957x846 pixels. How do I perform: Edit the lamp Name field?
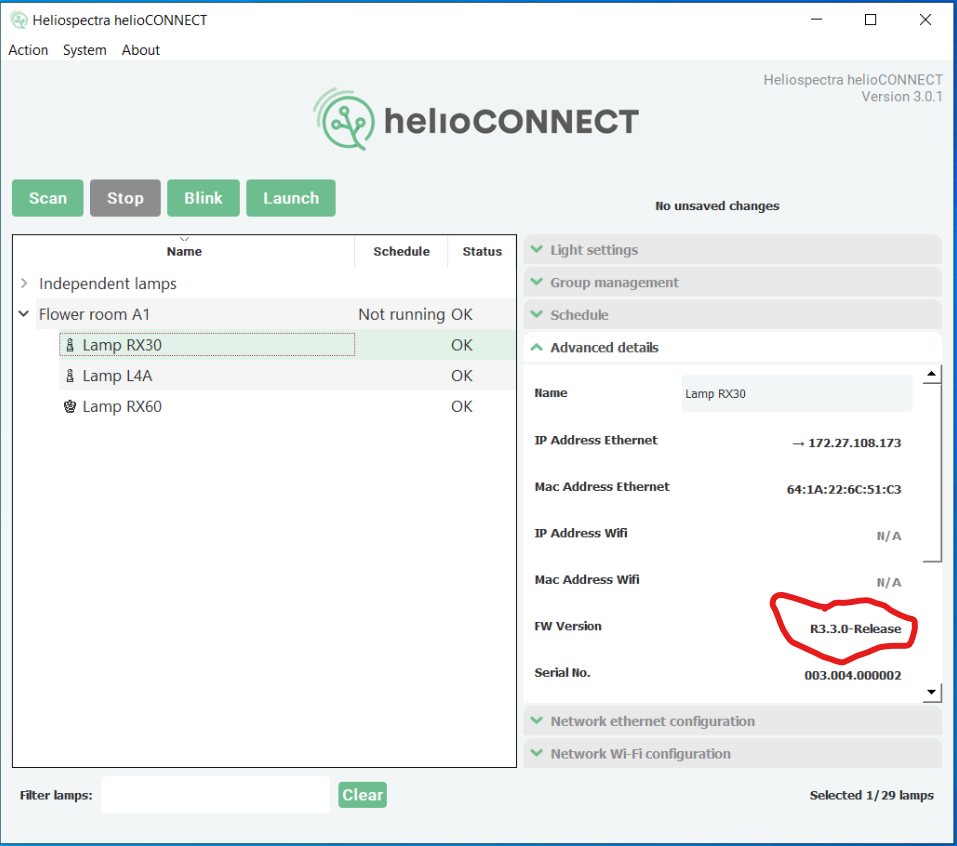[796, 394]
